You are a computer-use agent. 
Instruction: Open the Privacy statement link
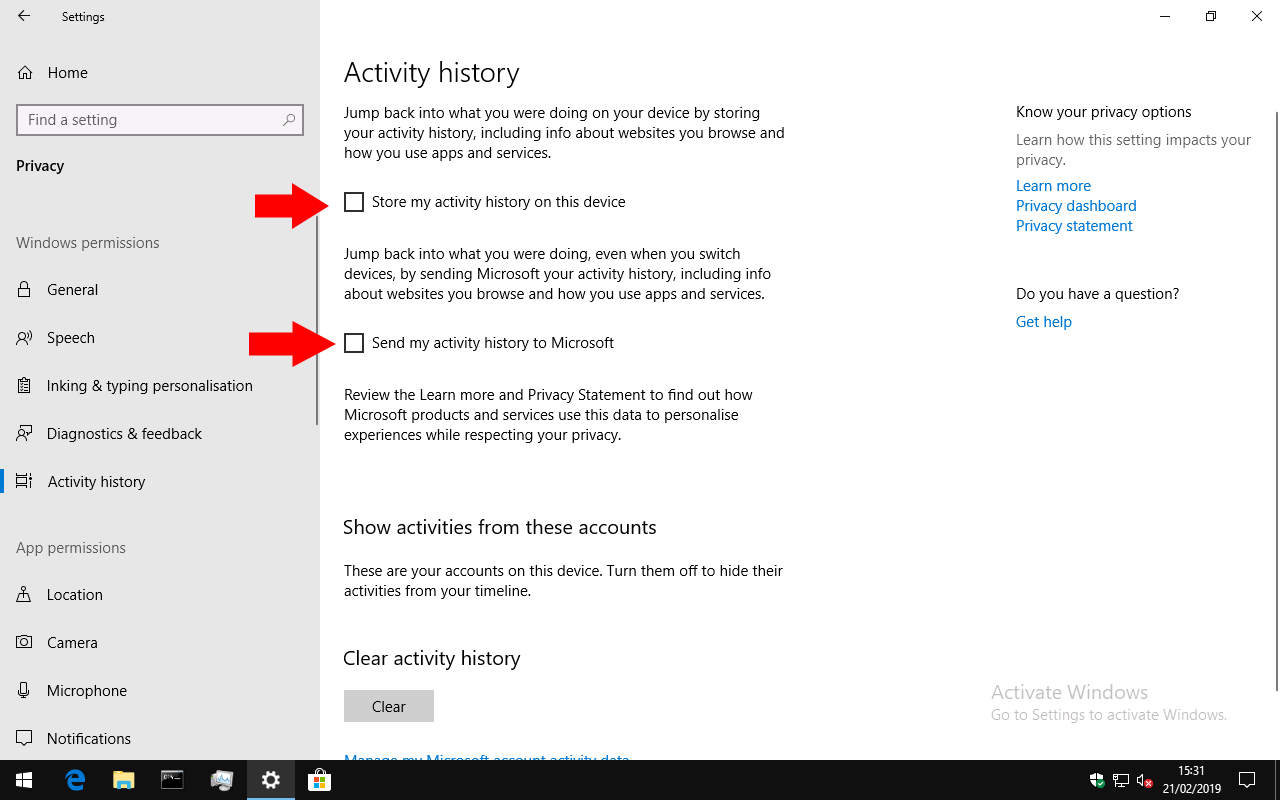(x=1074, y=226)
